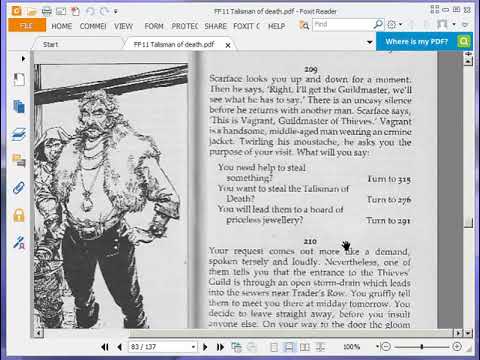Expand the navigation panel arrow
480x360 pixels.
click(x=23, y=59)
